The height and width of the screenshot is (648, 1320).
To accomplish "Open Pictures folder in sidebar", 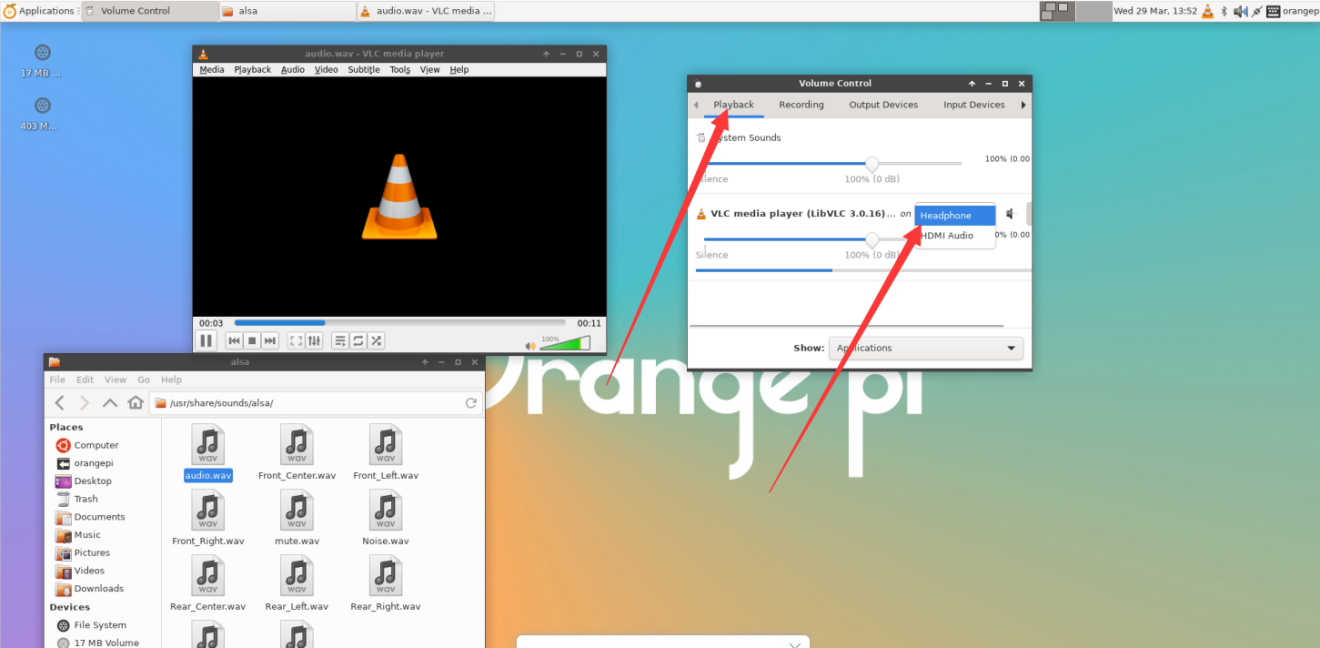I will [x=92, y=553].
